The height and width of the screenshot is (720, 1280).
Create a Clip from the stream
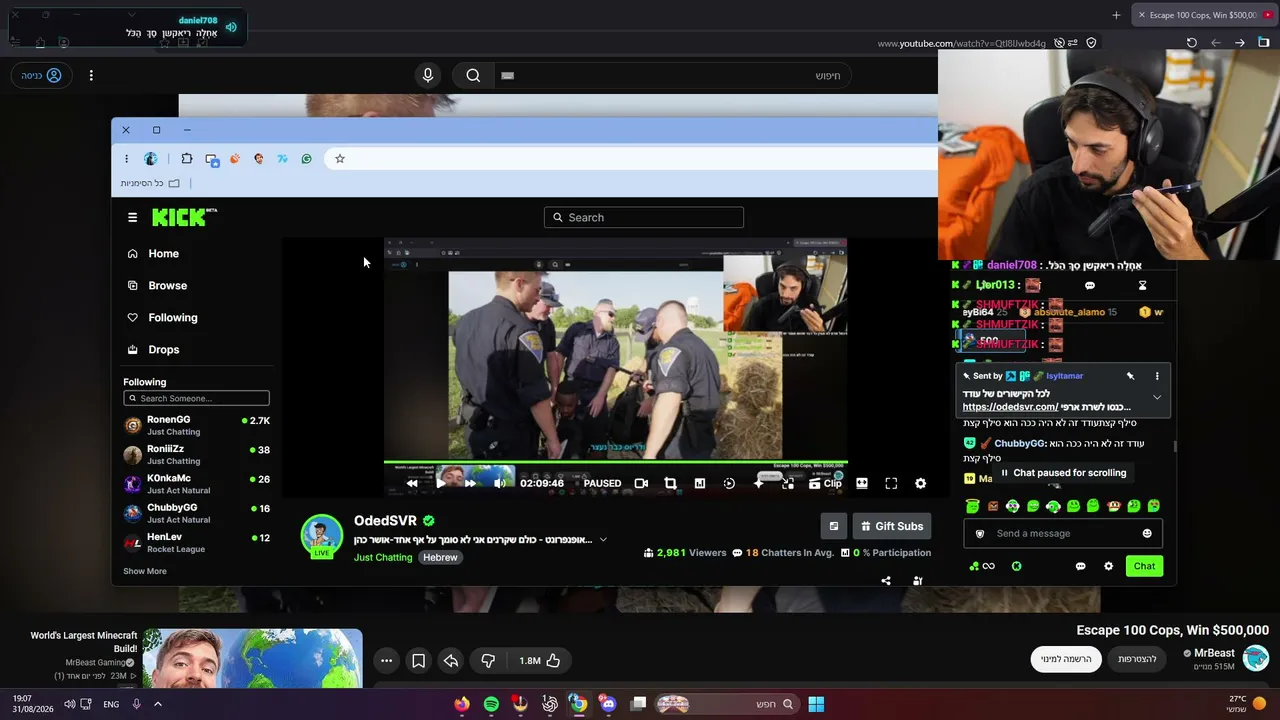point(825,483)
